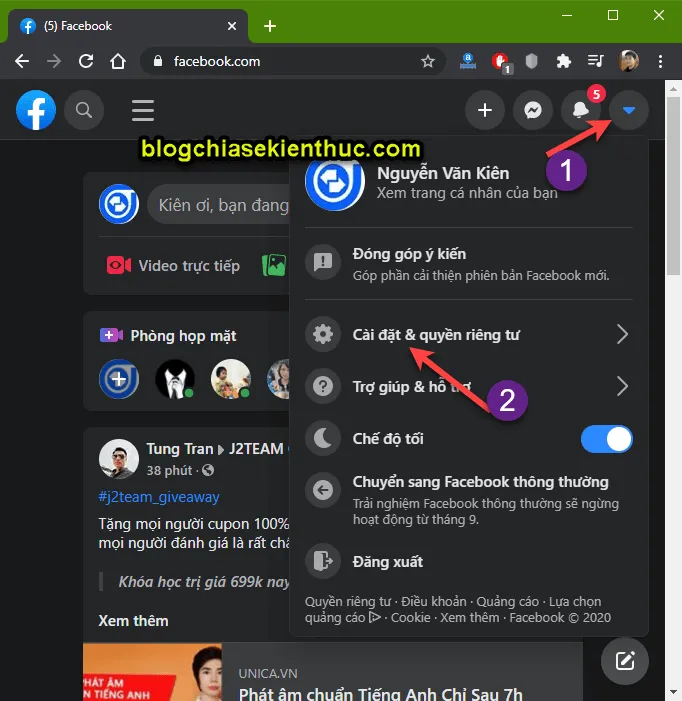The height and width of the screenshot is (701, 682).
Task: Open the Facebook search icon
Action: (x=85, y=109)
